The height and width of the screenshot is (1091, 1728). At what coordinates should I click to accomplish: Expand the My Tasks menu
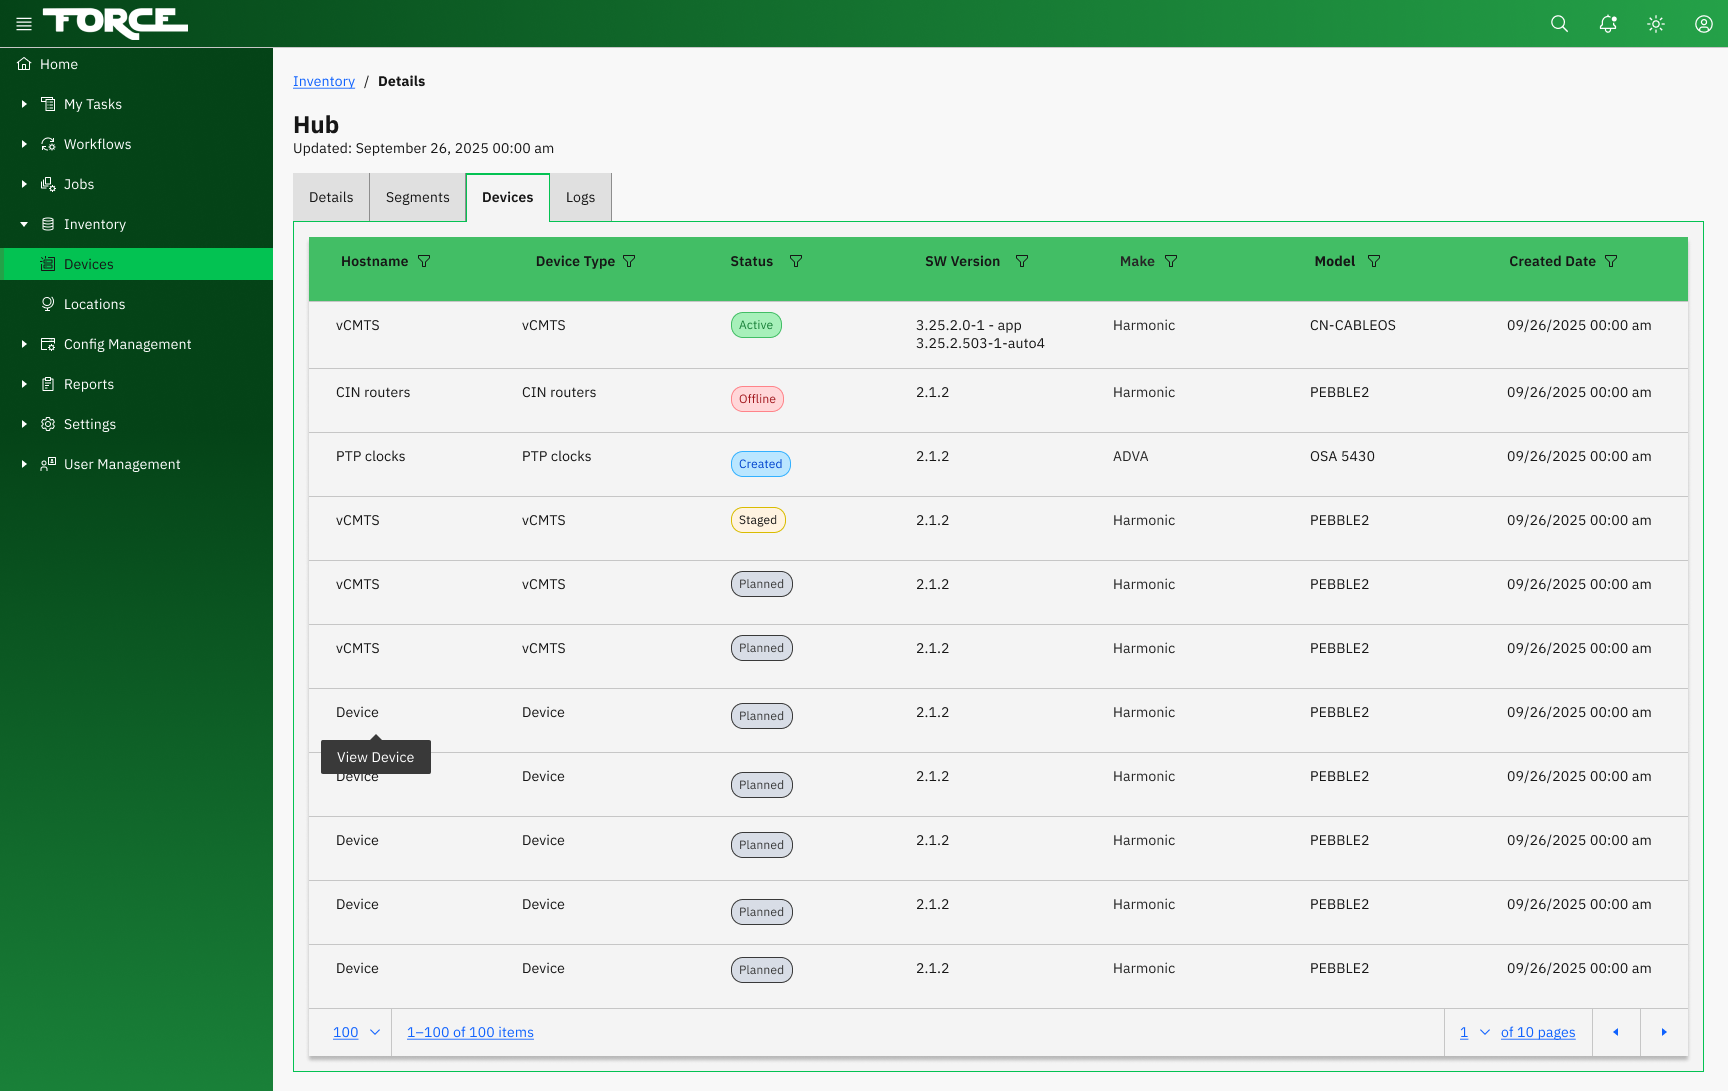click(x=24, y=104)
